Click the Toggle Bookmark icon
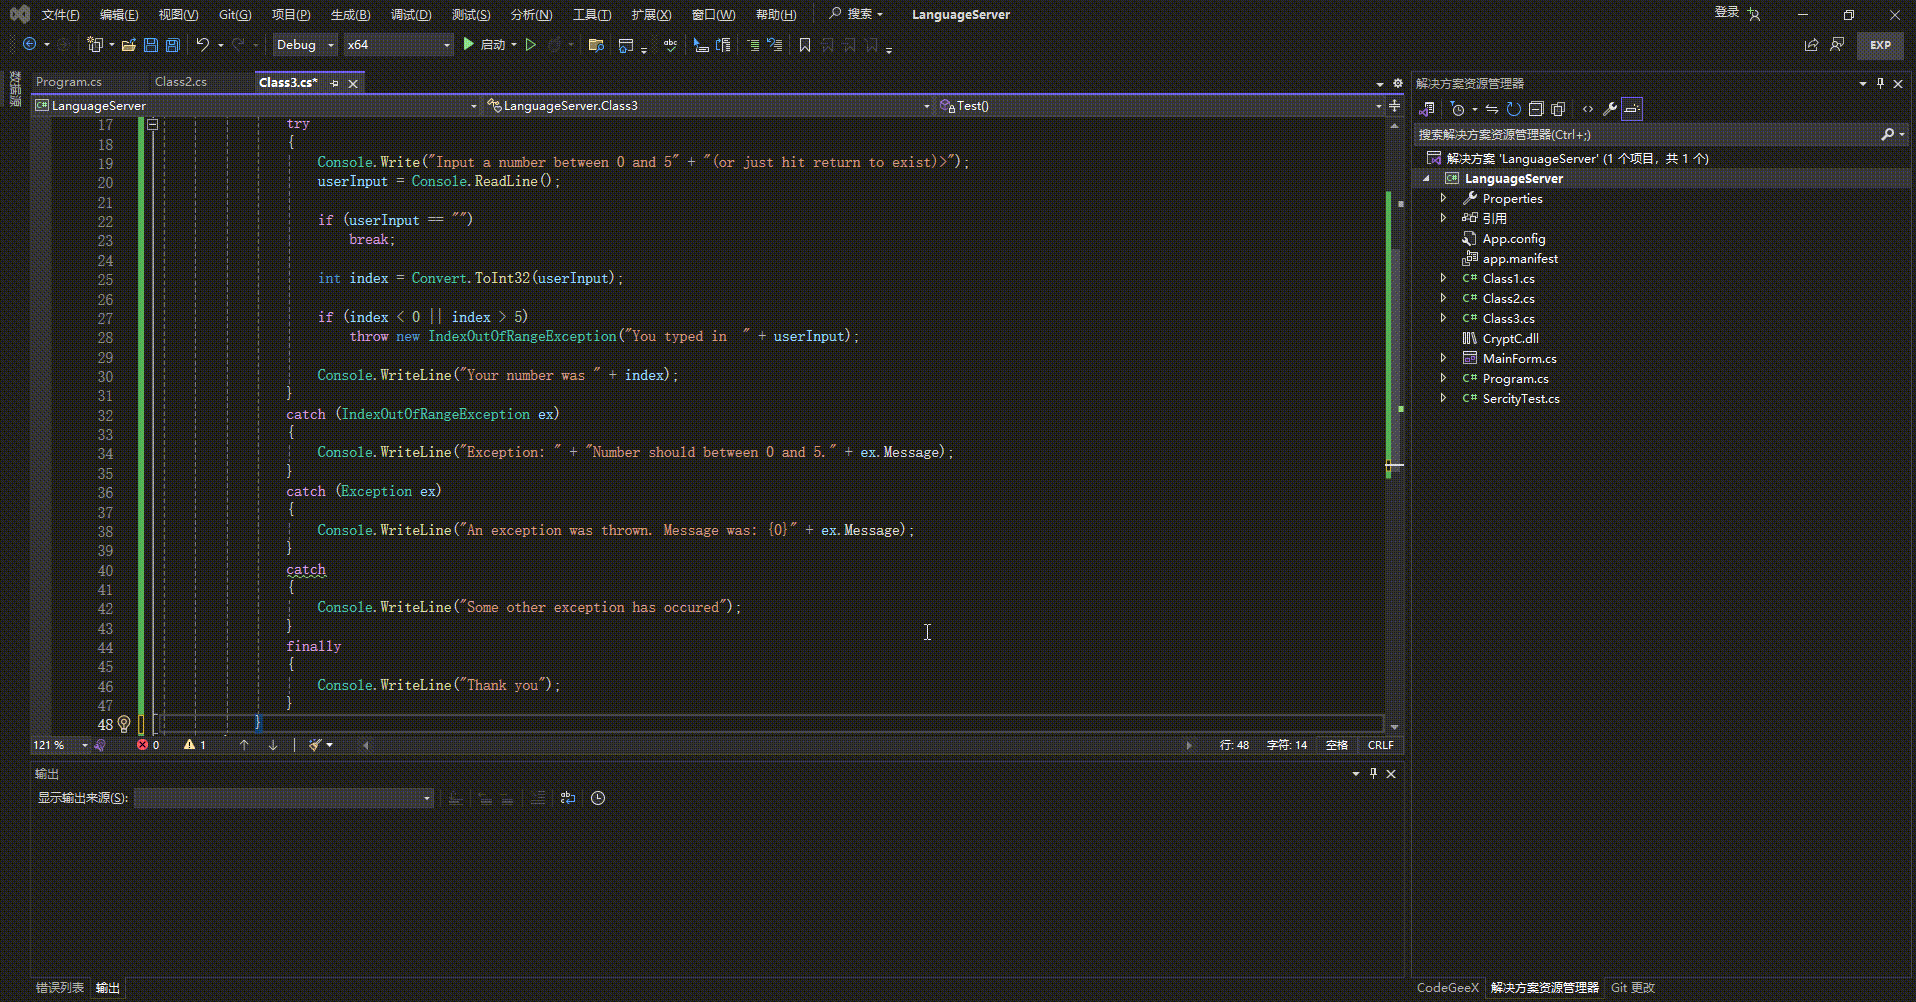This screenshot has width=1916, height=1002. click(805, 45)
